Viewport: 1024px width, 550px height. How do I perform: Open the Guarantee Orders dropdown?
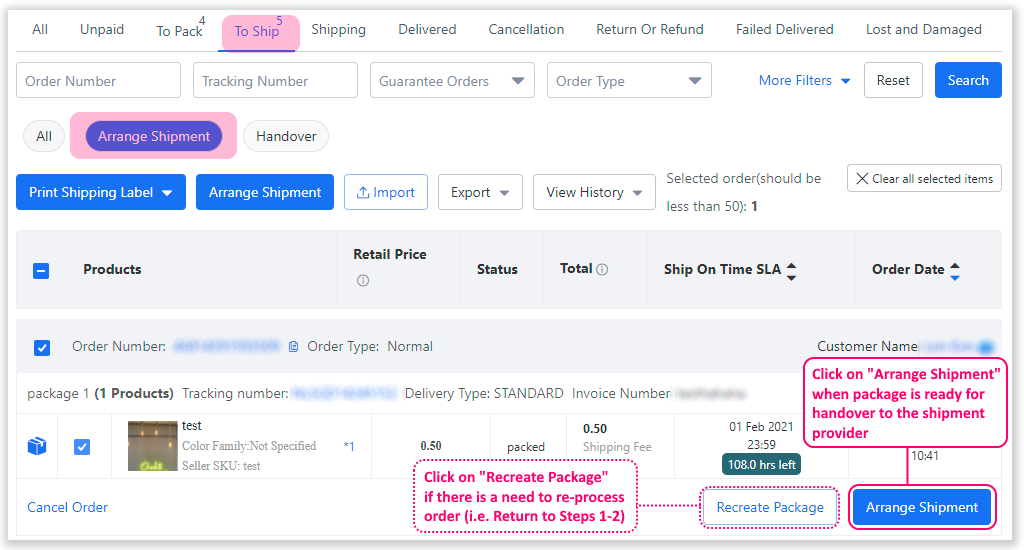pyautogui.click(x=452, y=81)
